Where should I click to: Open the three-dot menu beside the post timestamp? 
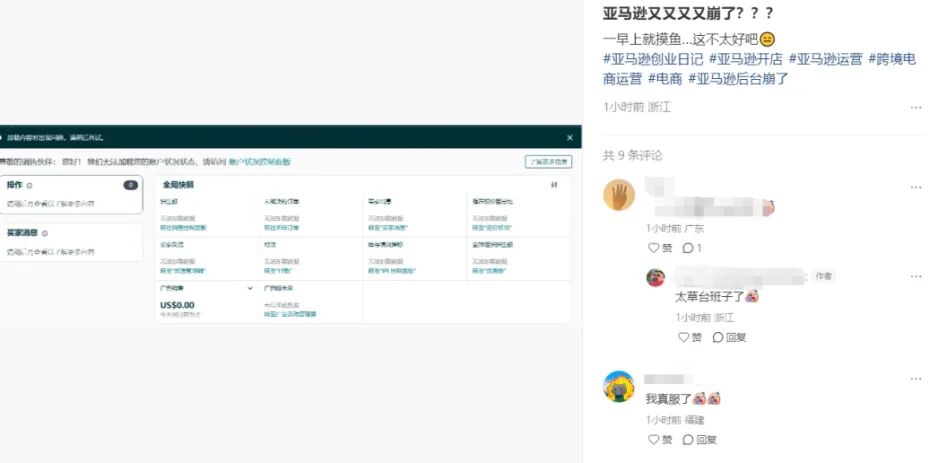click(915, 107)
